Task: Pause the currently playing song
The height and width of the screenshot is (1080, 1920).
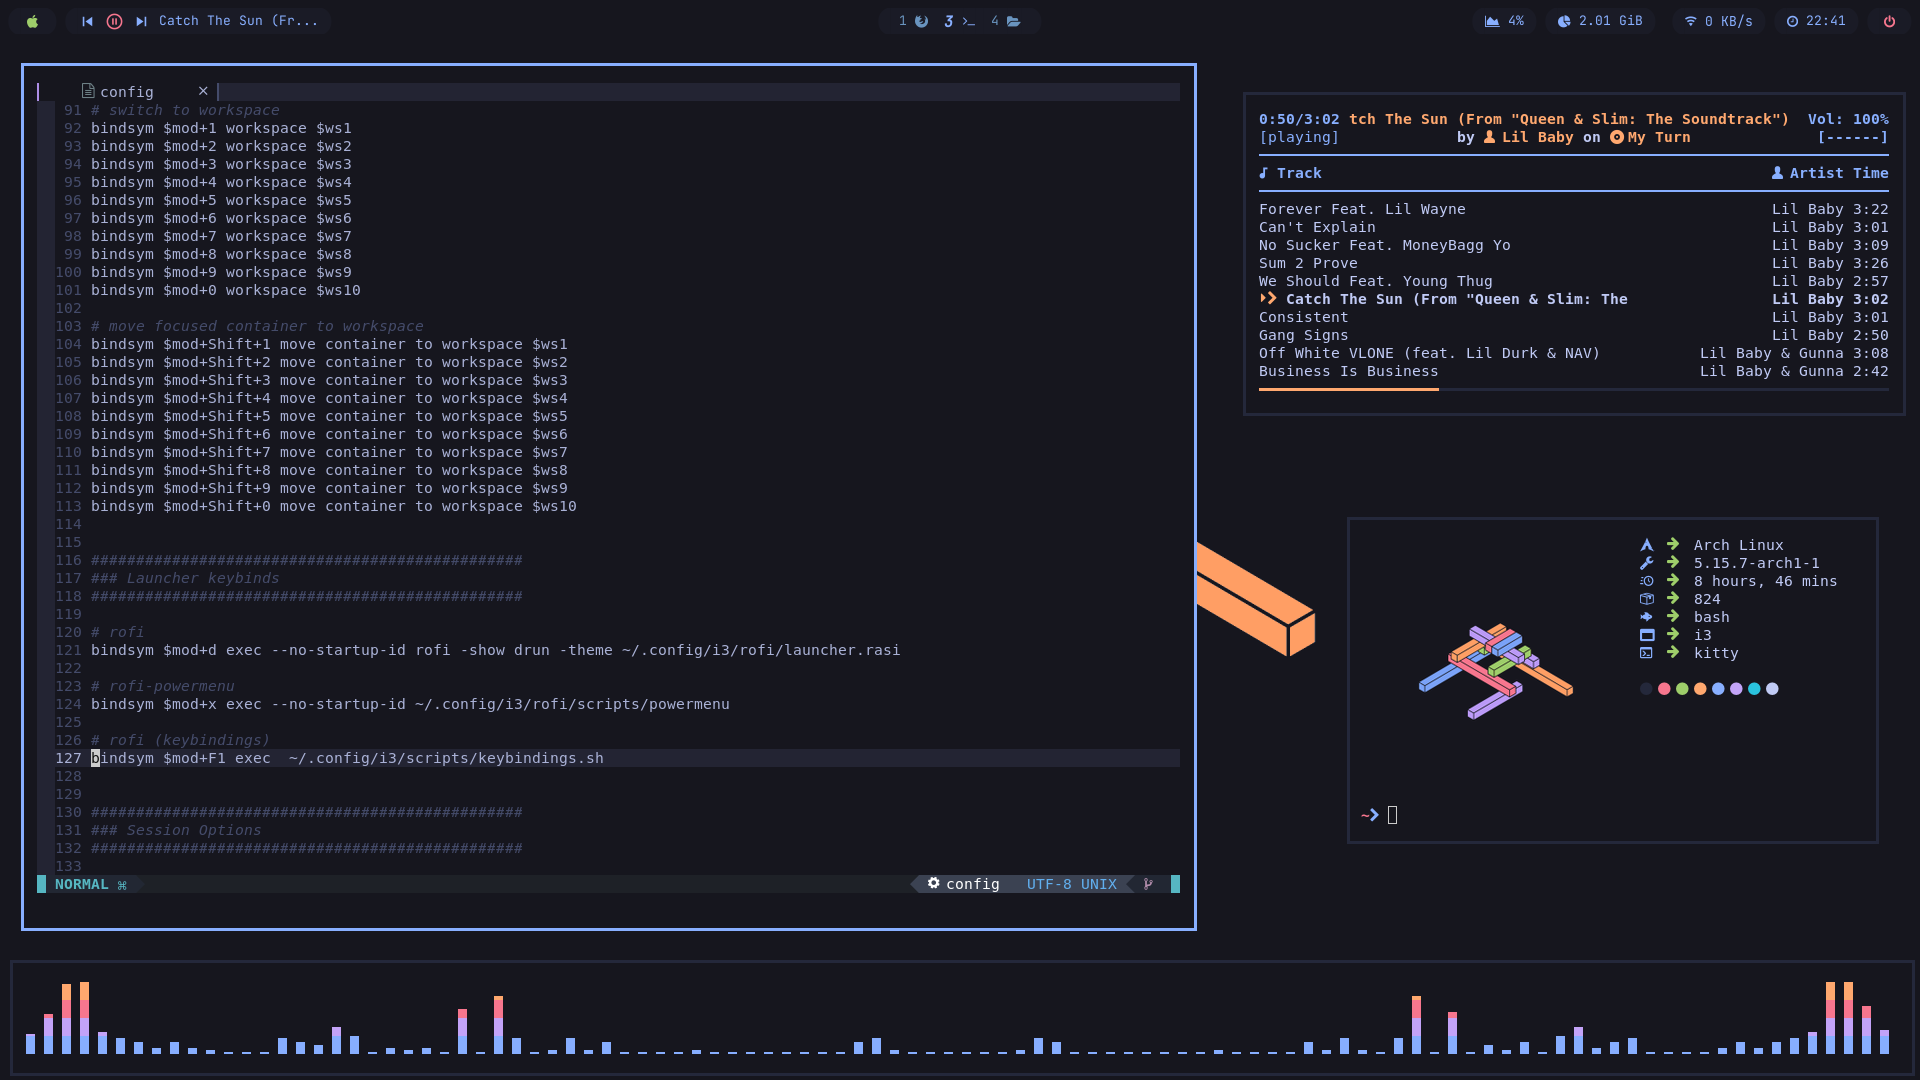Action: tap(114, 21)
